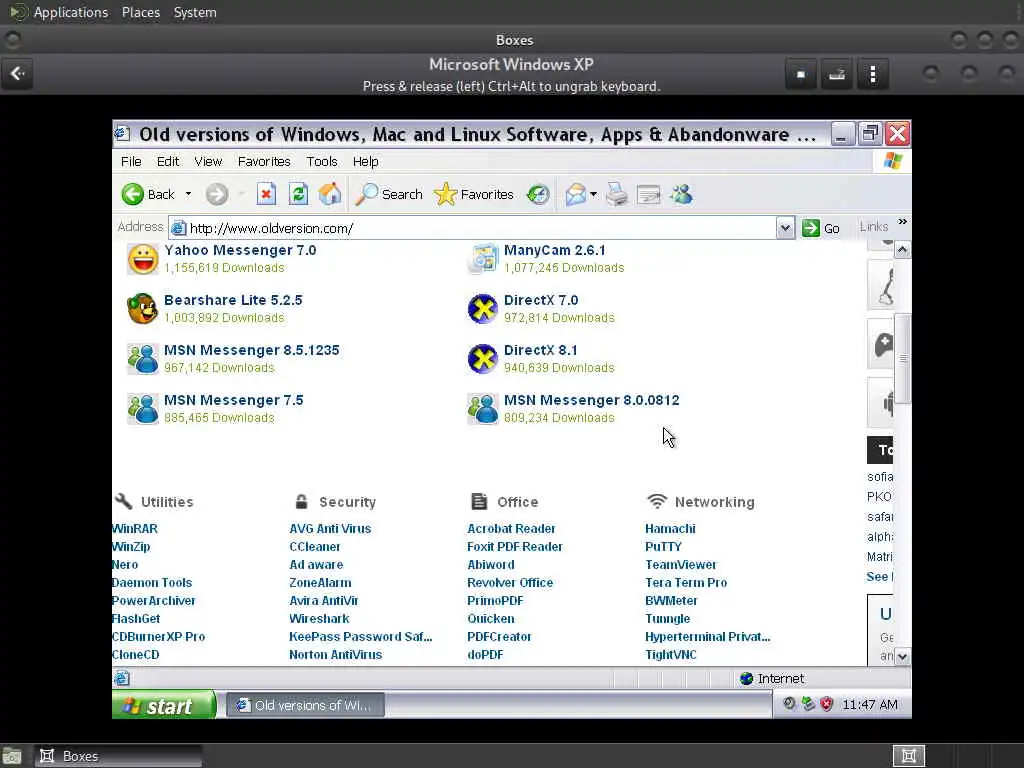Click the shield icon in XP tray
1024x768 pixels.
827,704
